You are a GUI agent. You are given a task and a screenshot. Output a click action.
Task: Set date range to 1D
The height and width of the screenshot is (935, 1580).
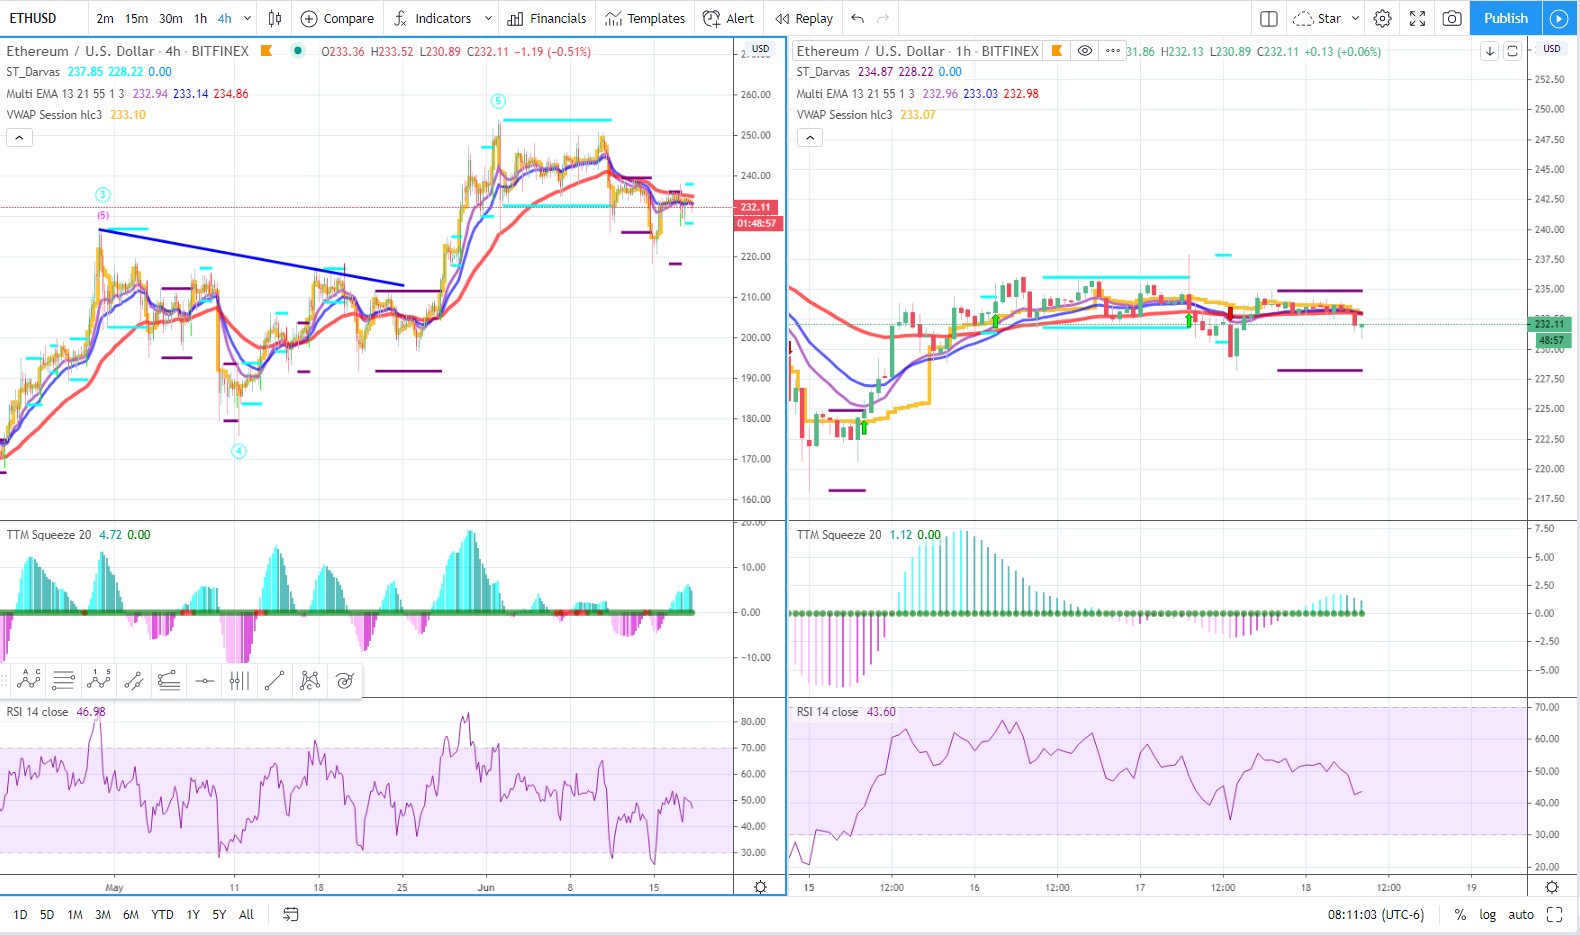pyautogui.click(x=20, y=914)
